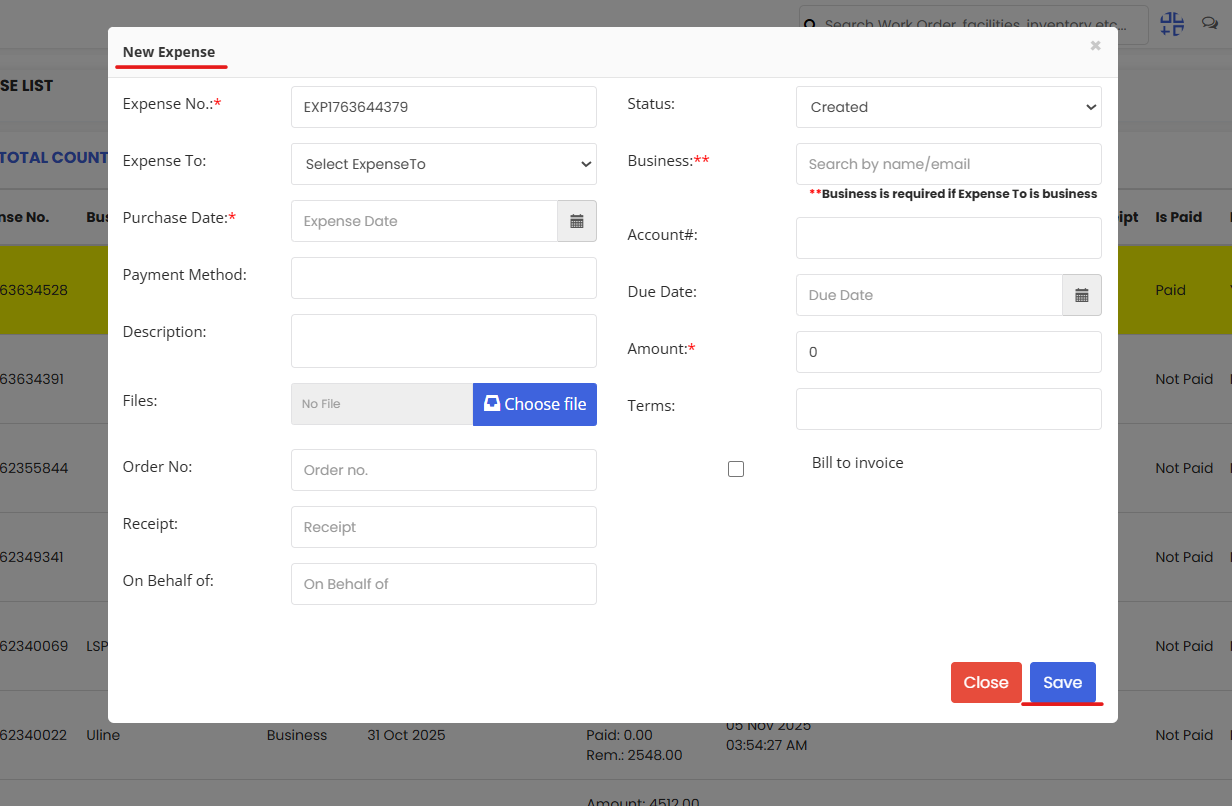Click the Account# input field
The width and height of the screenshot is (1232, 806).
(x=949, y=238)
